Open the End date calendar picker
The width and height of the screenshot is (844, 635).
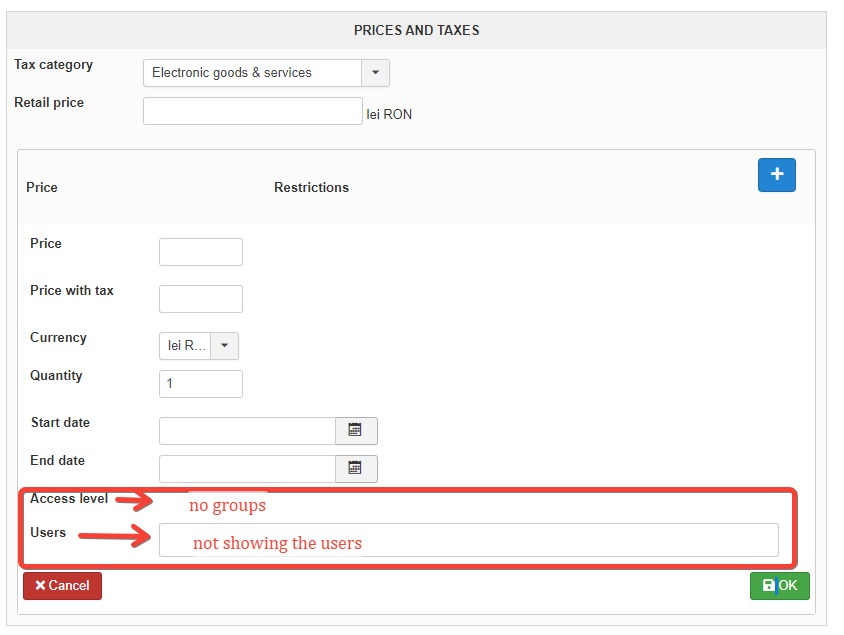click(x=355, y=468)
